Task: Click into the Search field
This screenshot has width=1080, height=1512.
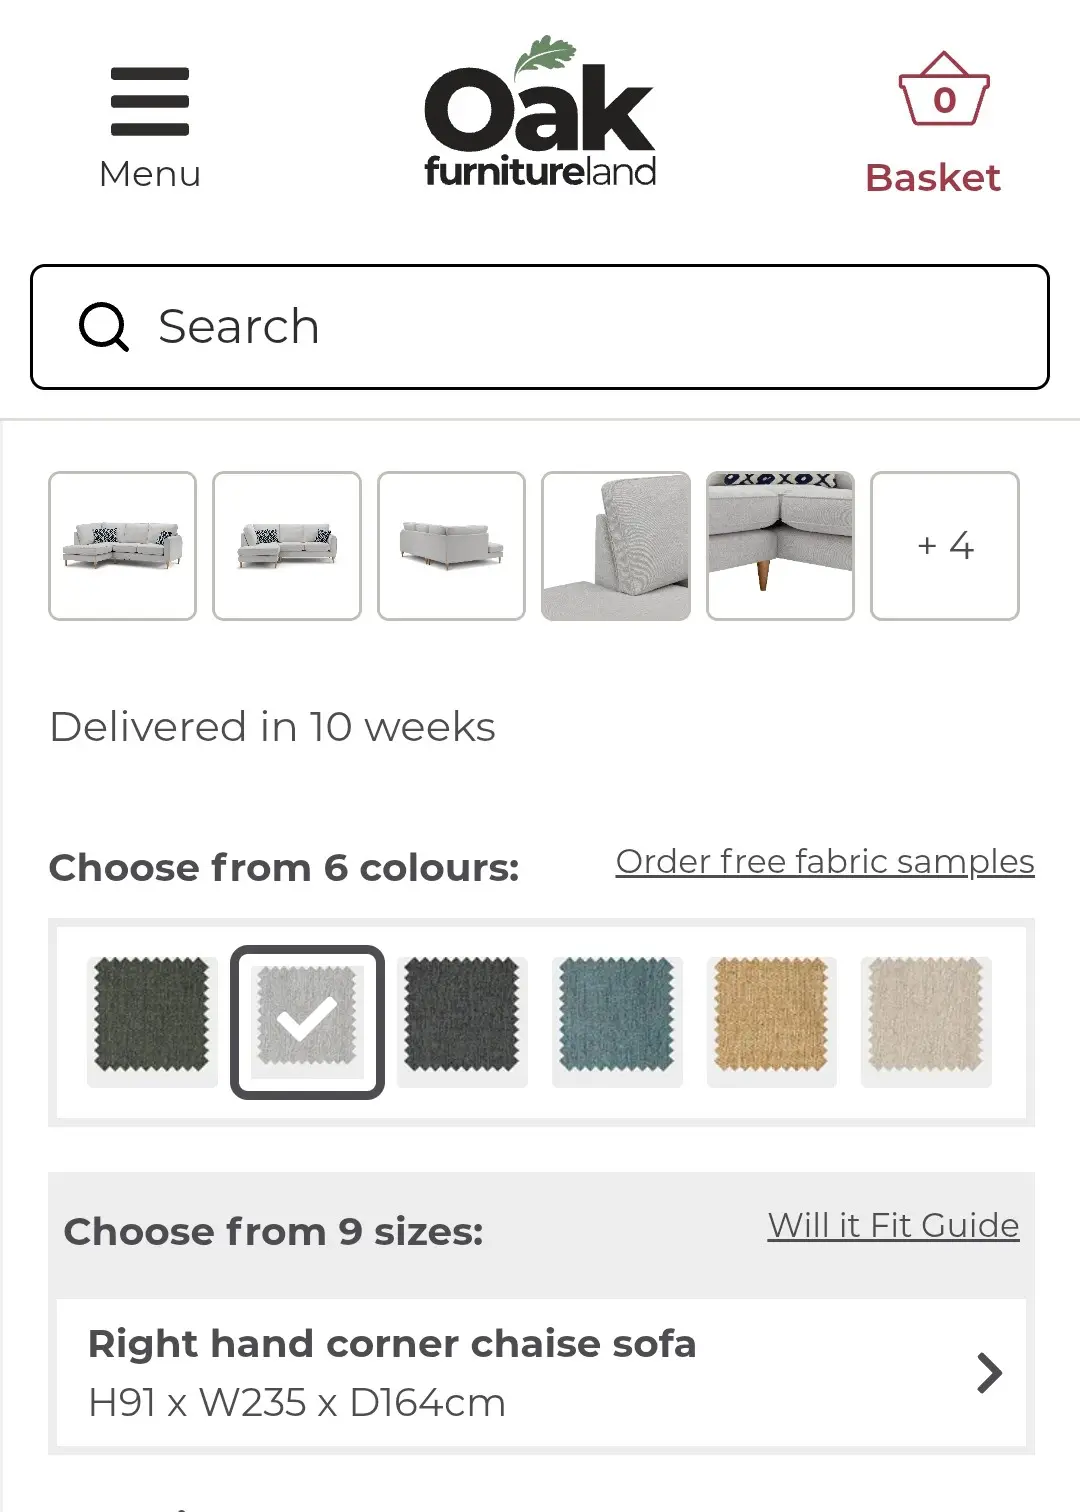Action: [x=540, y=327]
